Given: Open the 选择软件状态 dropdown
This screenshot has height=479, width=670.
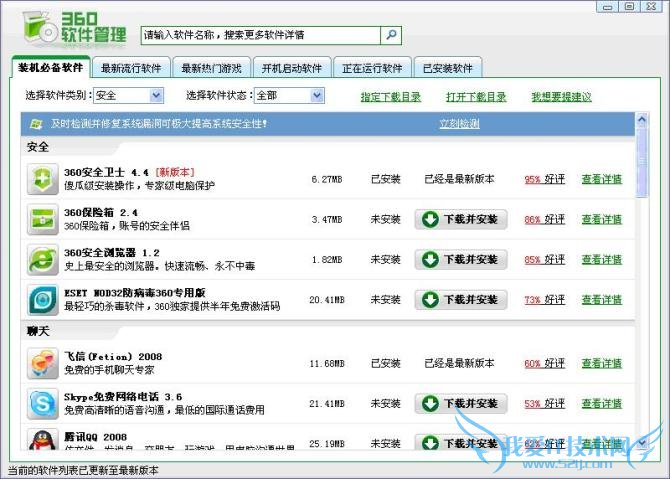Looking at the screenshot, I should click(289, 95).
